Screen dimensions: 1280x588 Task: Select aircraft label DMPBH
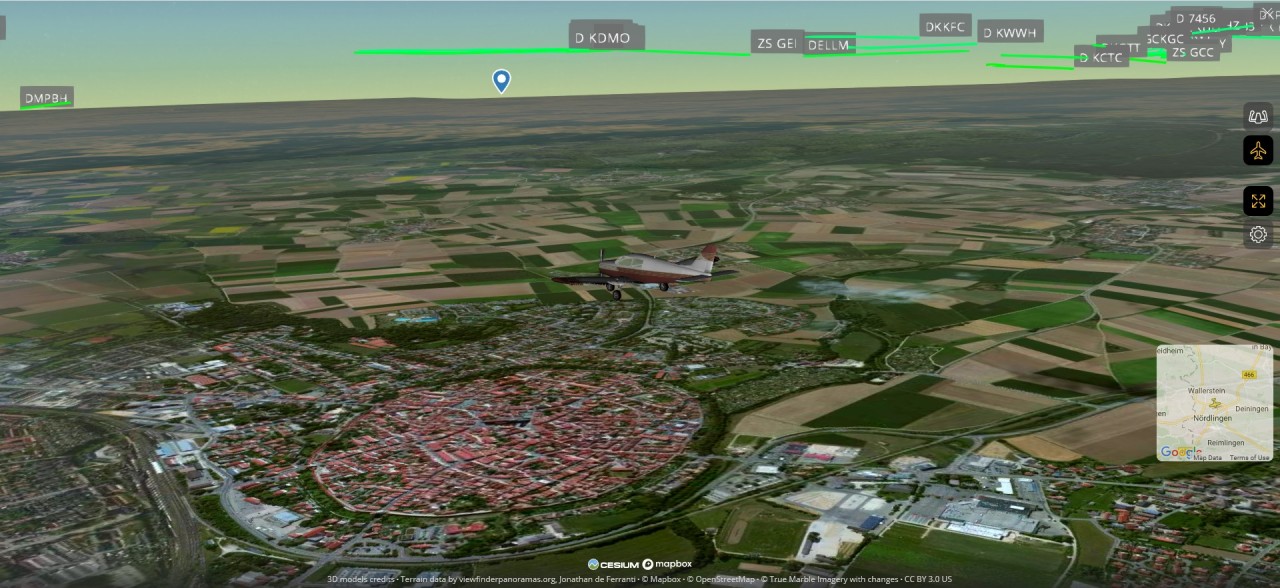click(x=47, y=98)
